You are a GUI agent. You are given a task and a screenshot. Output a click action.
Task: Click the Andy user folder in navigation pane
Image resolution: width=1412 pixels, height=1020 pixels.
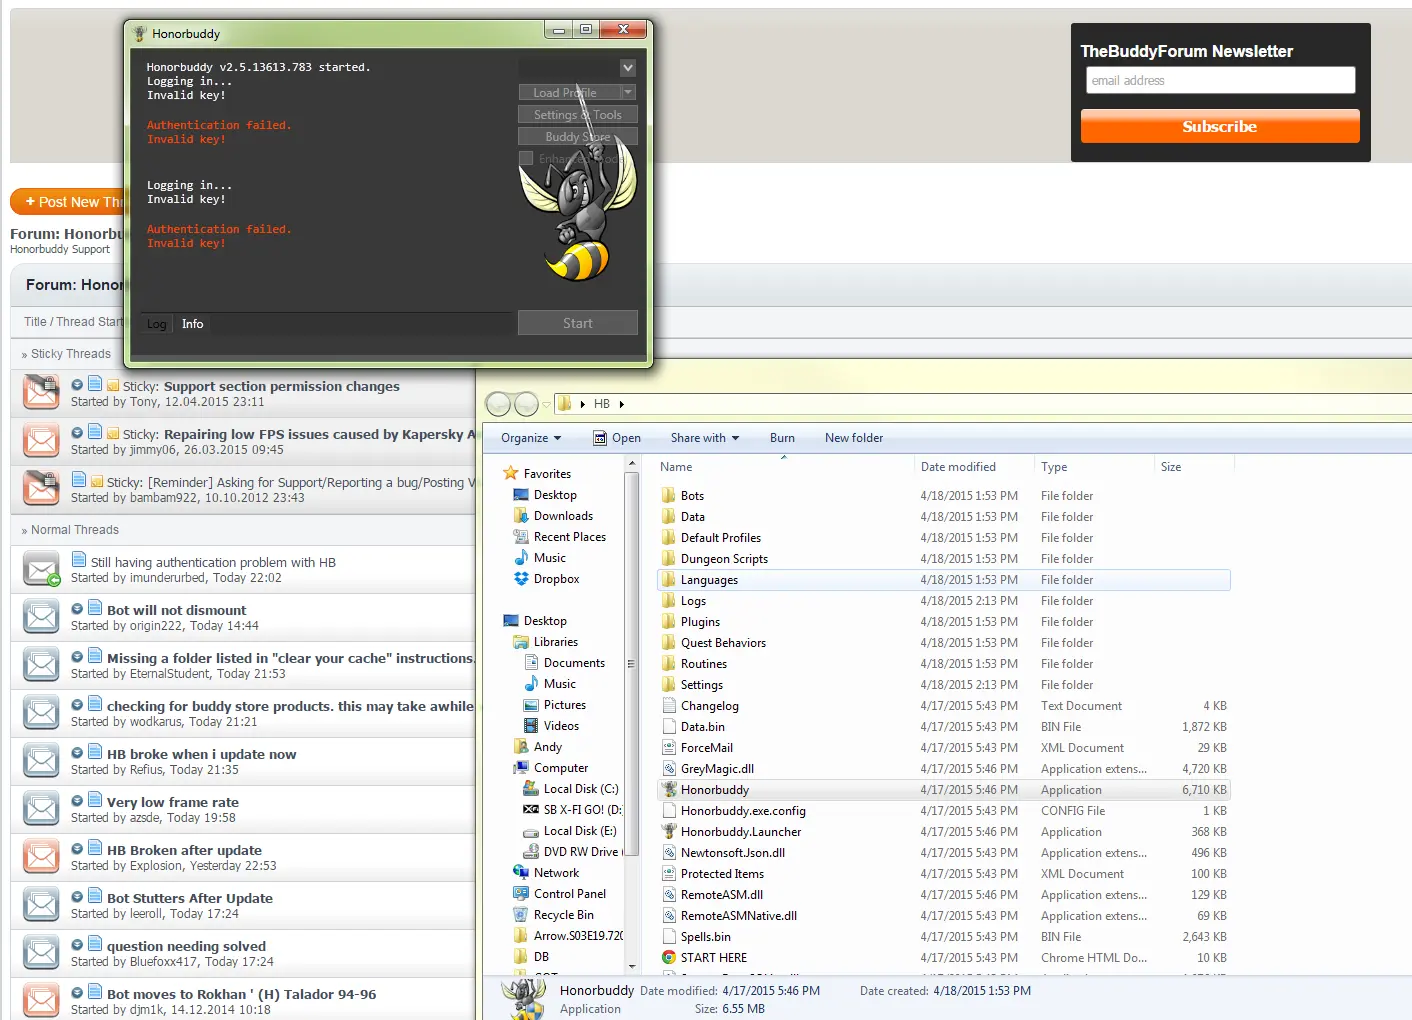[x=548, y=746]
